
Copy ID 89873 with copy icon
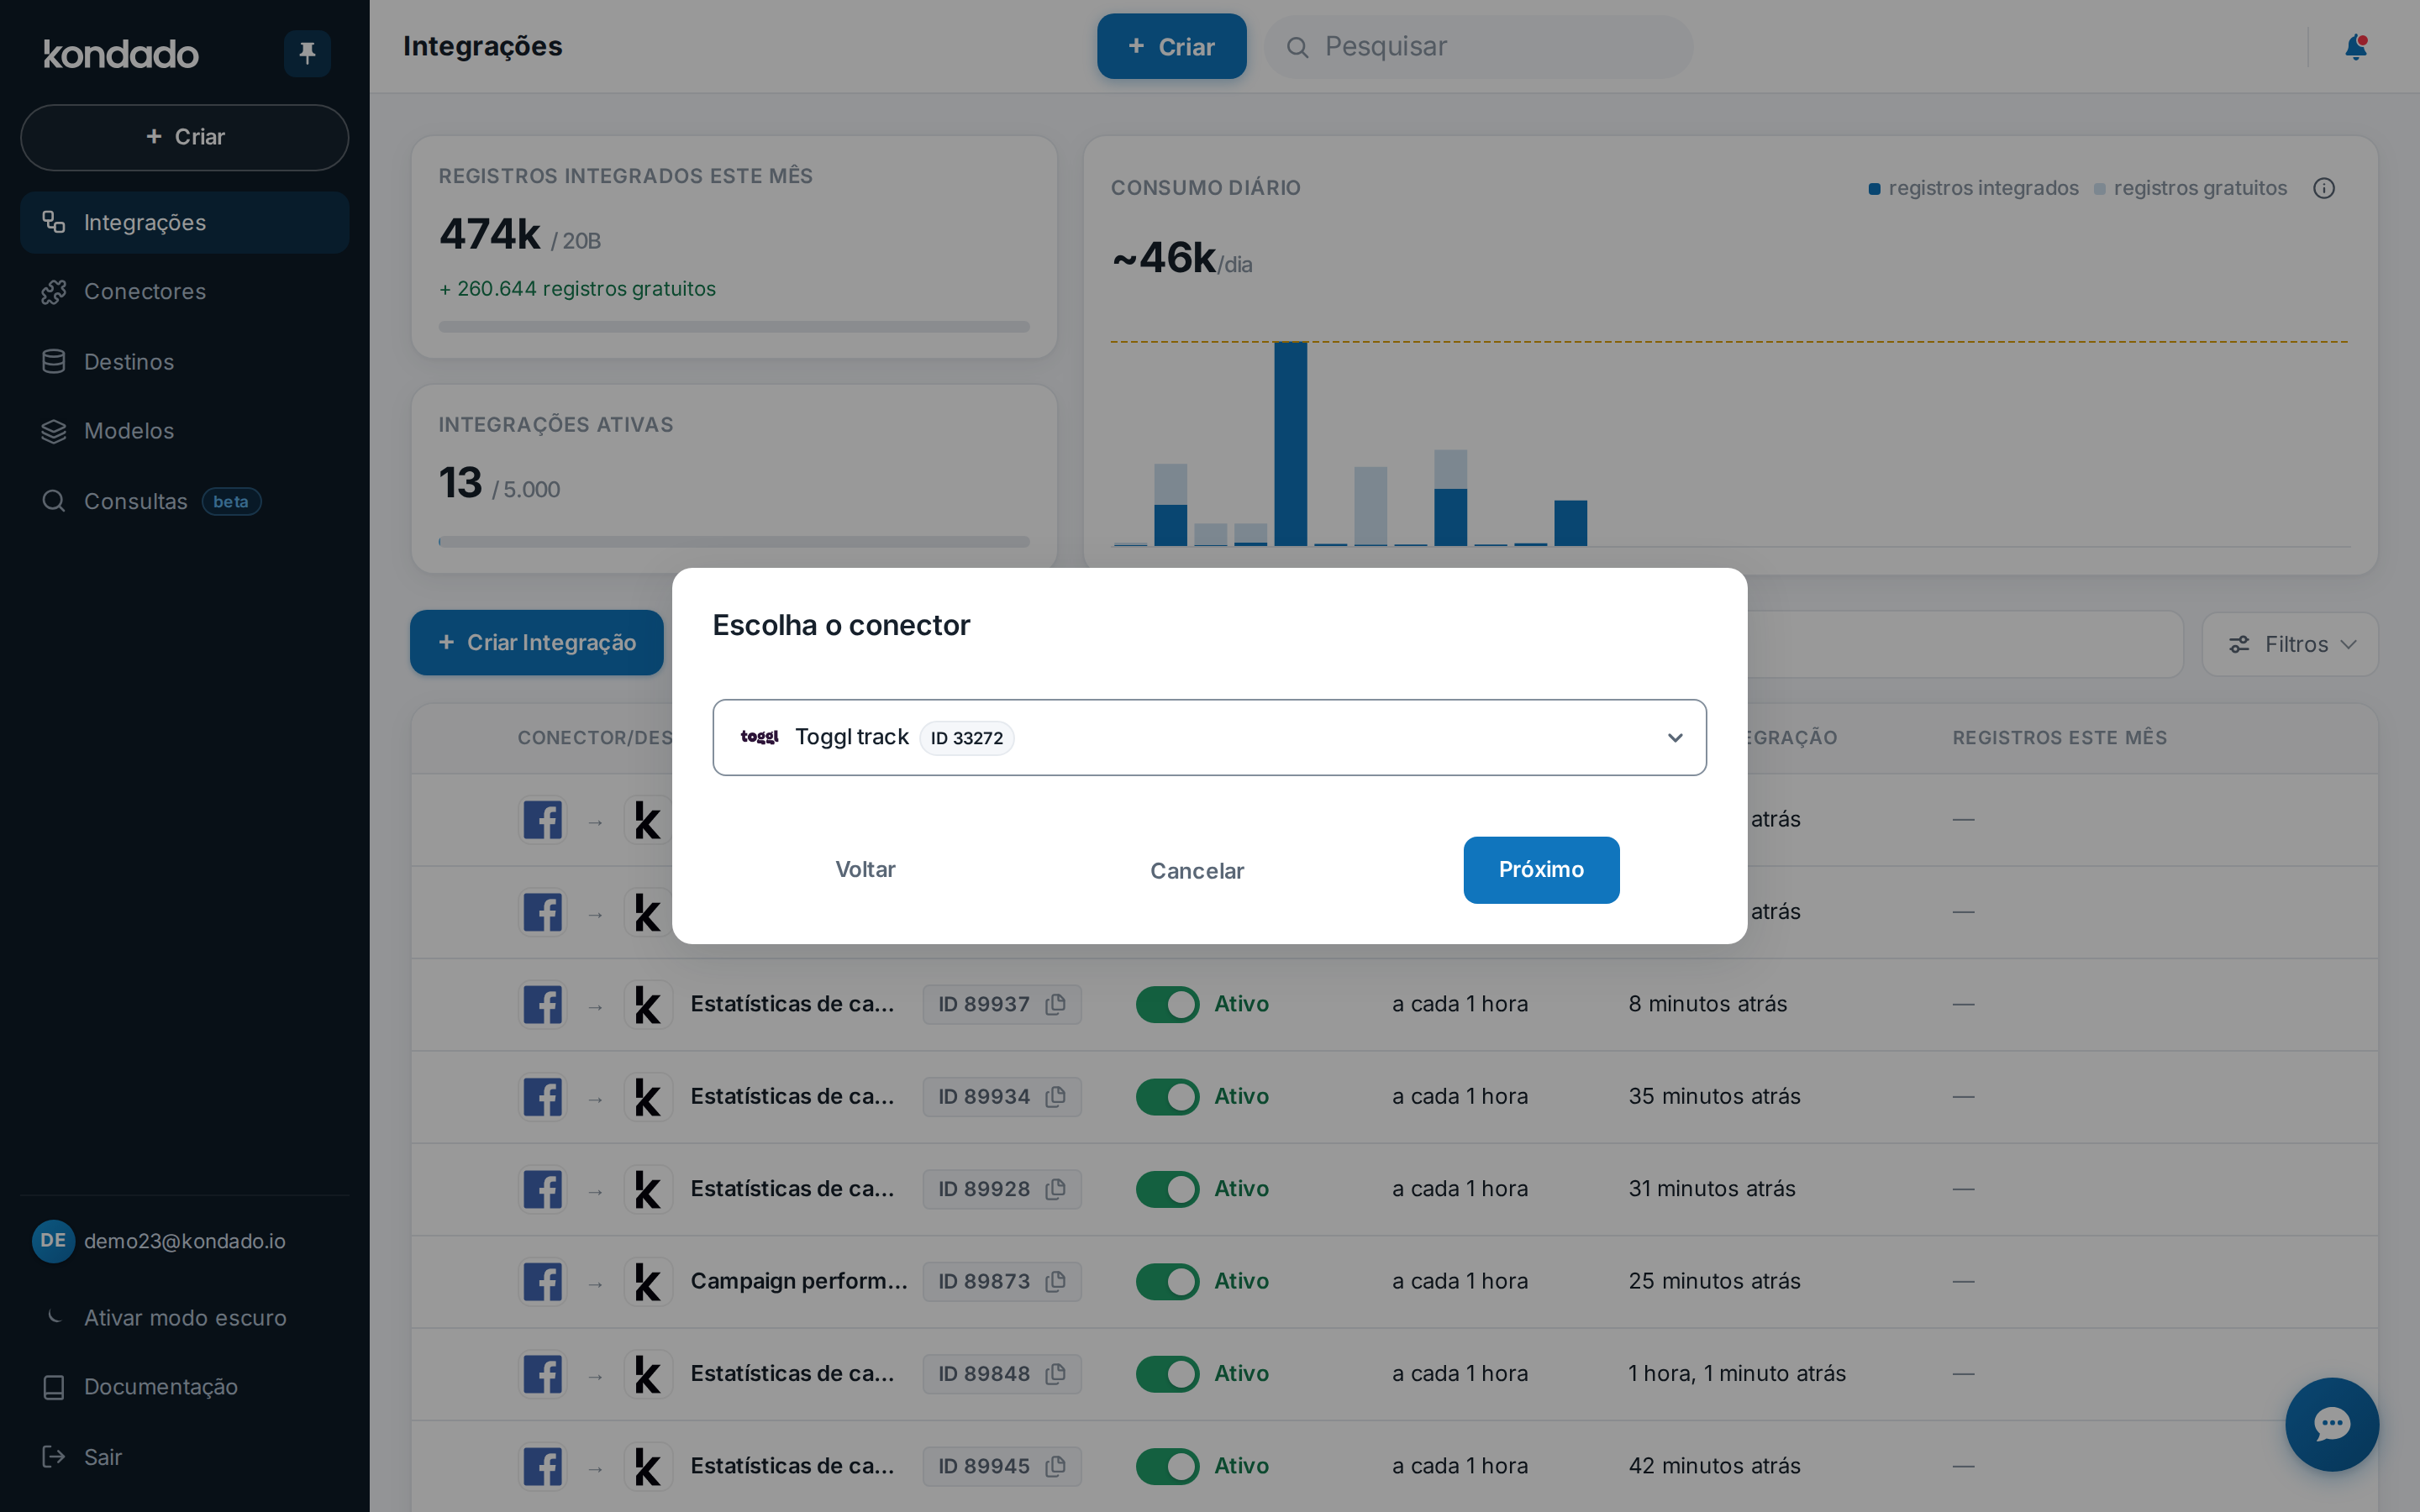(1055, 1281)
